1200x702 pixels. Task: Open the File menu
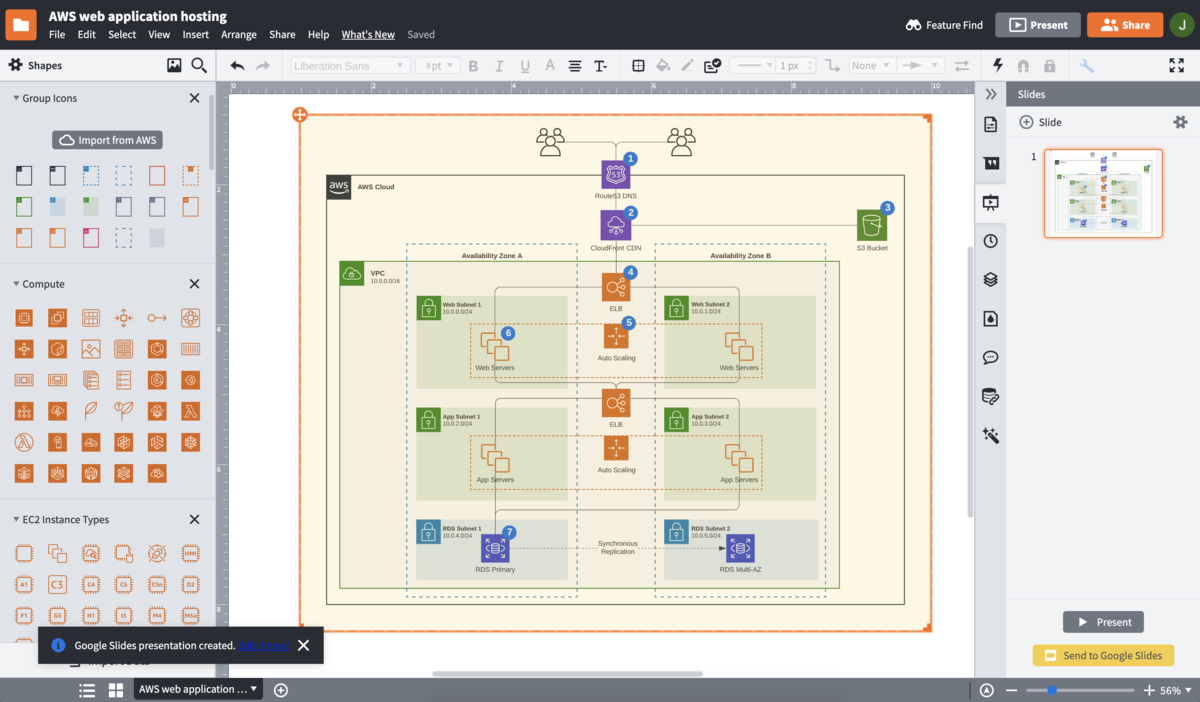click(x=57, y=34)
